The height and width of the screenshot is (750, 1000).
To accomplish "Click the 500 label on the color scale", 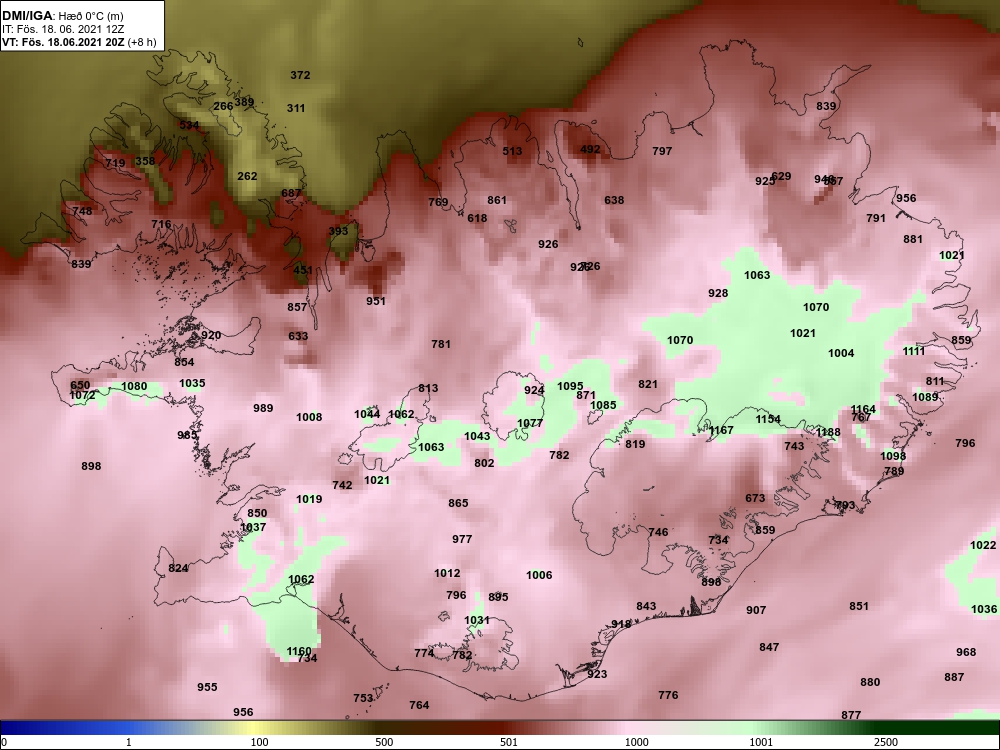I will point(384,742).
